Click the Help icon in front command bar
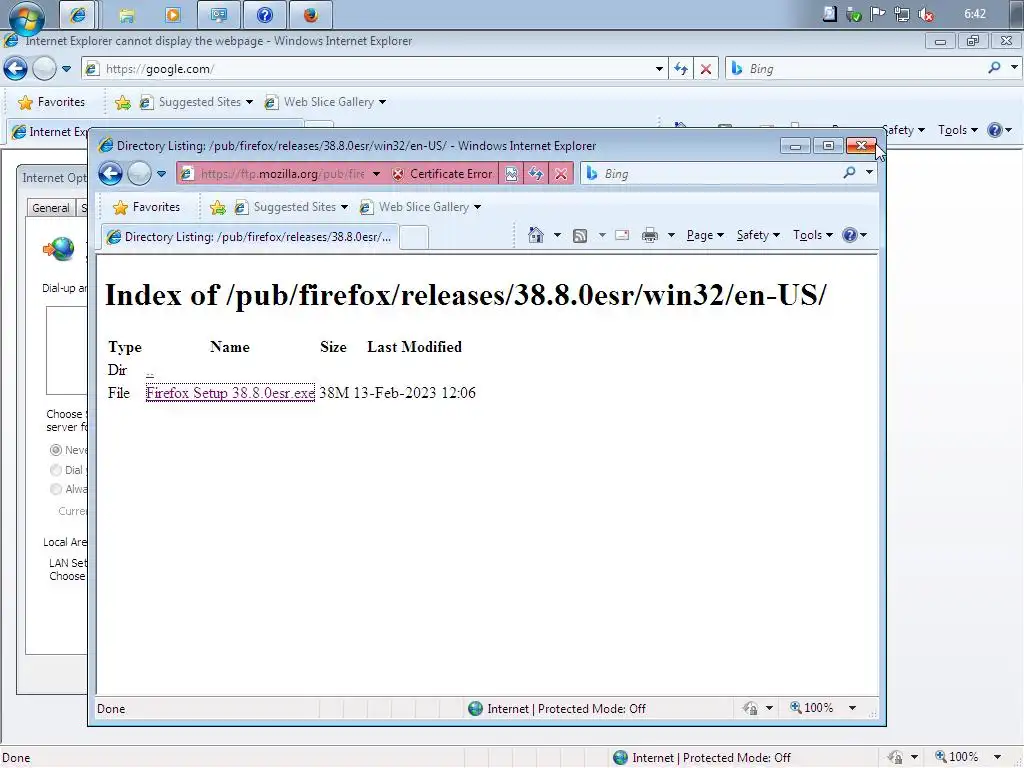Viewport: 1024px width, 768px height. point(850,235)
